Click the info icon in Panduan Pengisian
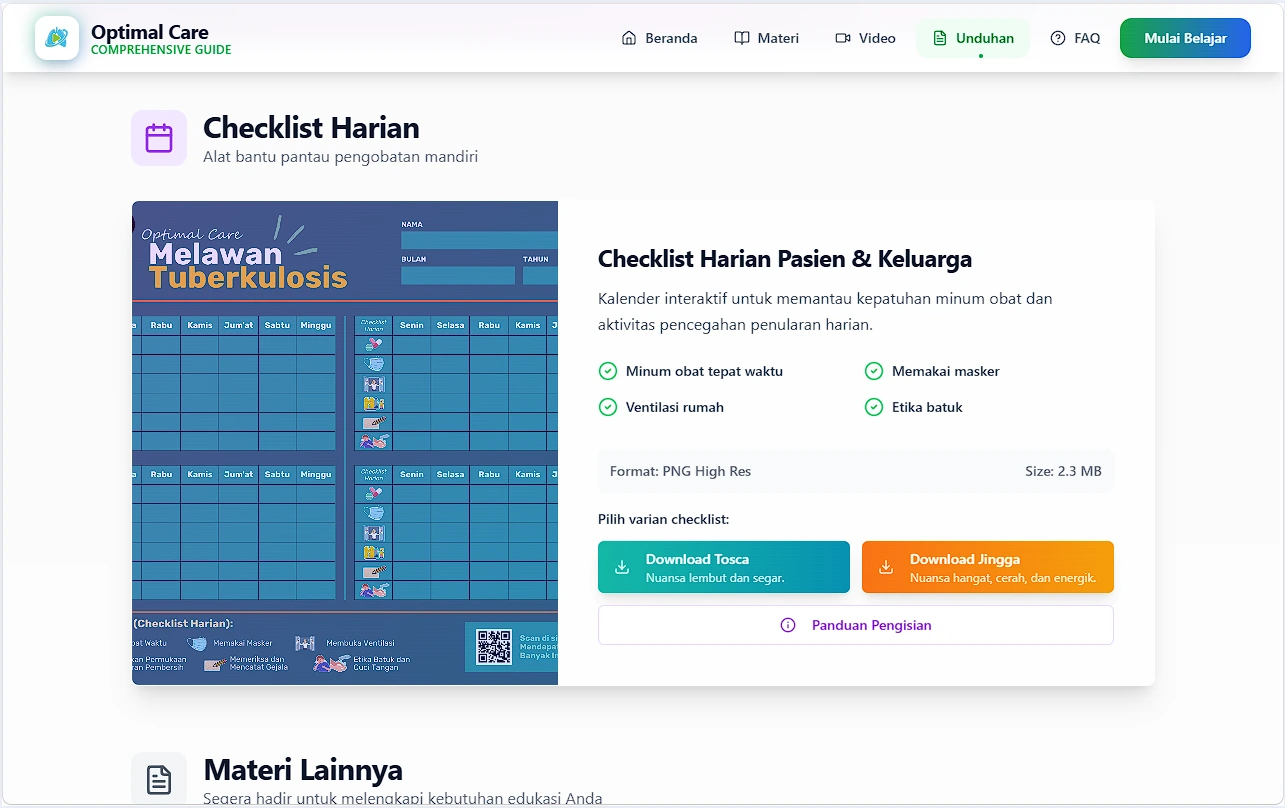 pyautogui.click(x=788, y=625)
